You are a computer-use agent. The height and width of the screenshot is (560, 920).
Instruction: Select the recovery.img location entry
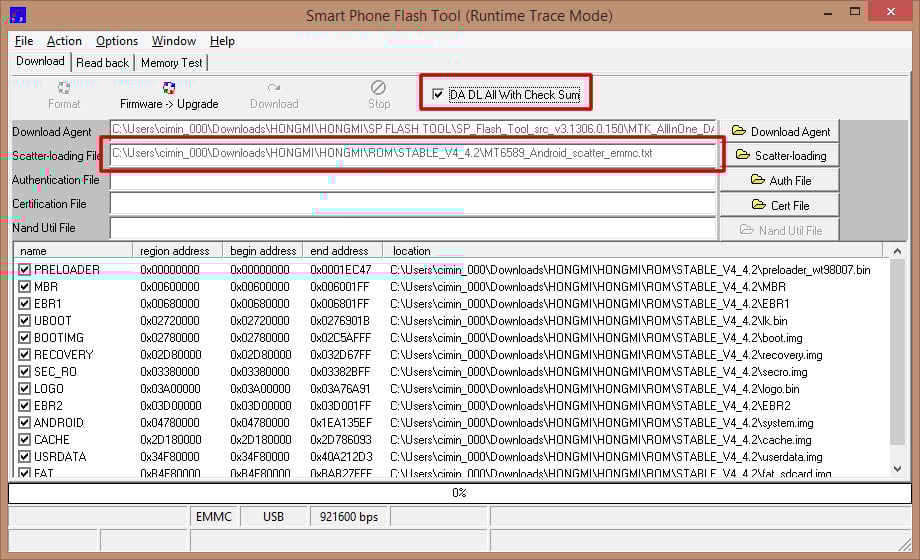coord(606,355)
